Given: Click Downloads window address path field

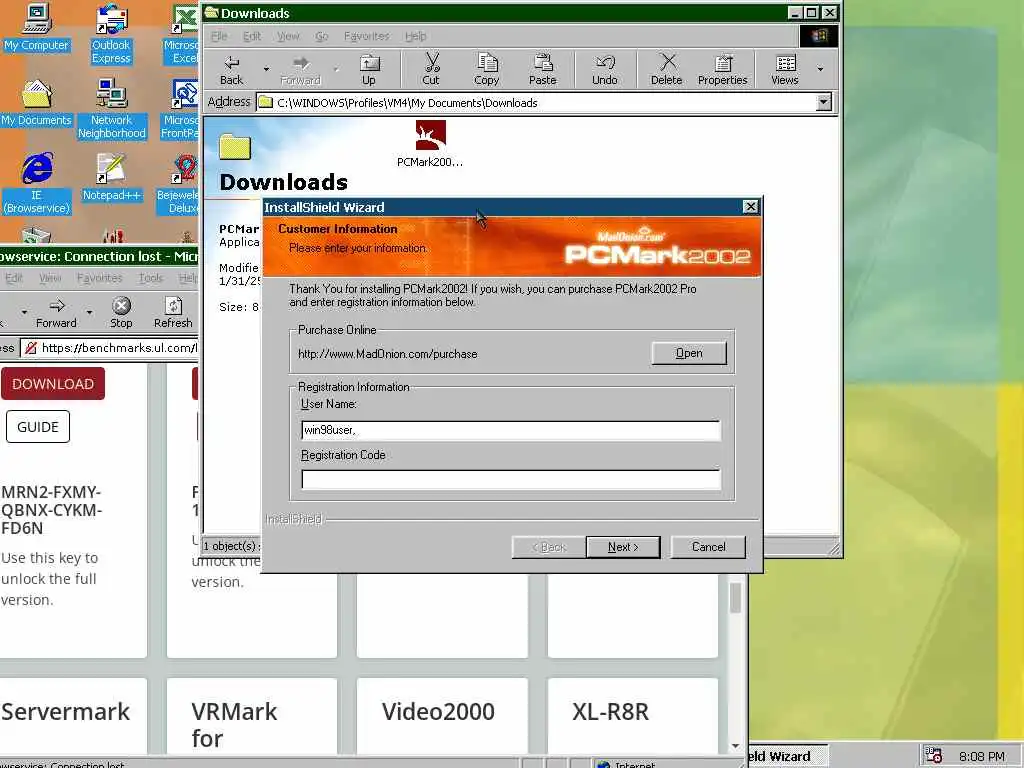Looking at the screenshot, I should click(537, 103).
